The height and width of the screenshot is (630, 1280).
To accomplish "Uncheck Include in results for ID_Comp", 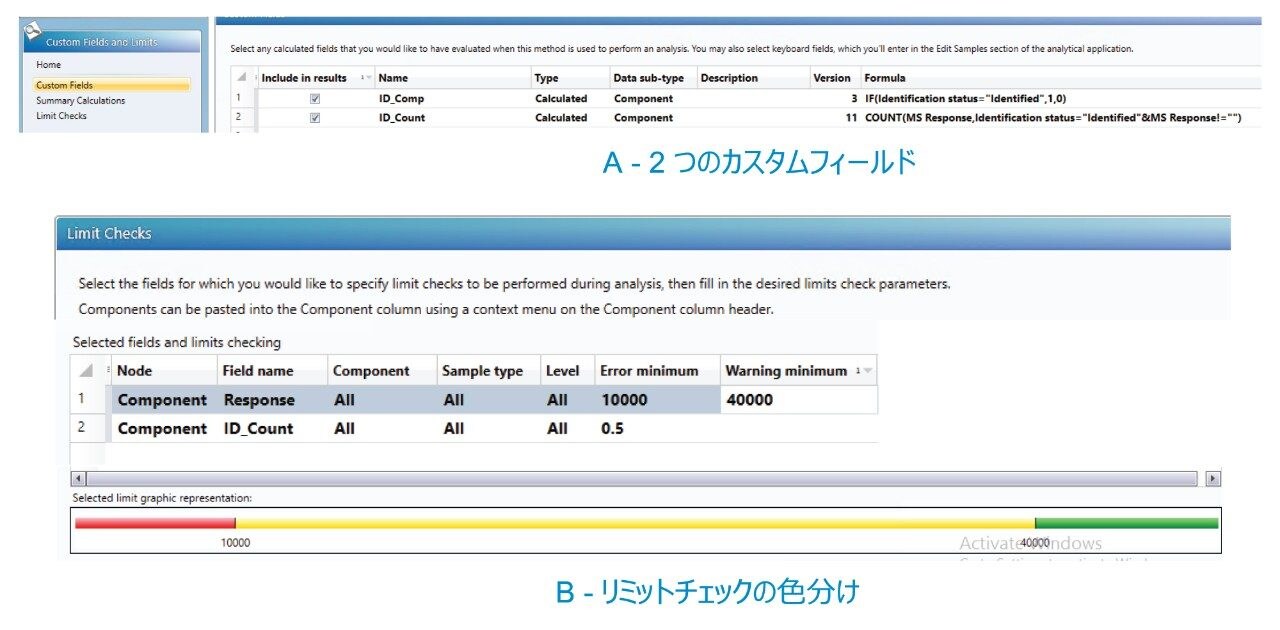I will point(315,99).
